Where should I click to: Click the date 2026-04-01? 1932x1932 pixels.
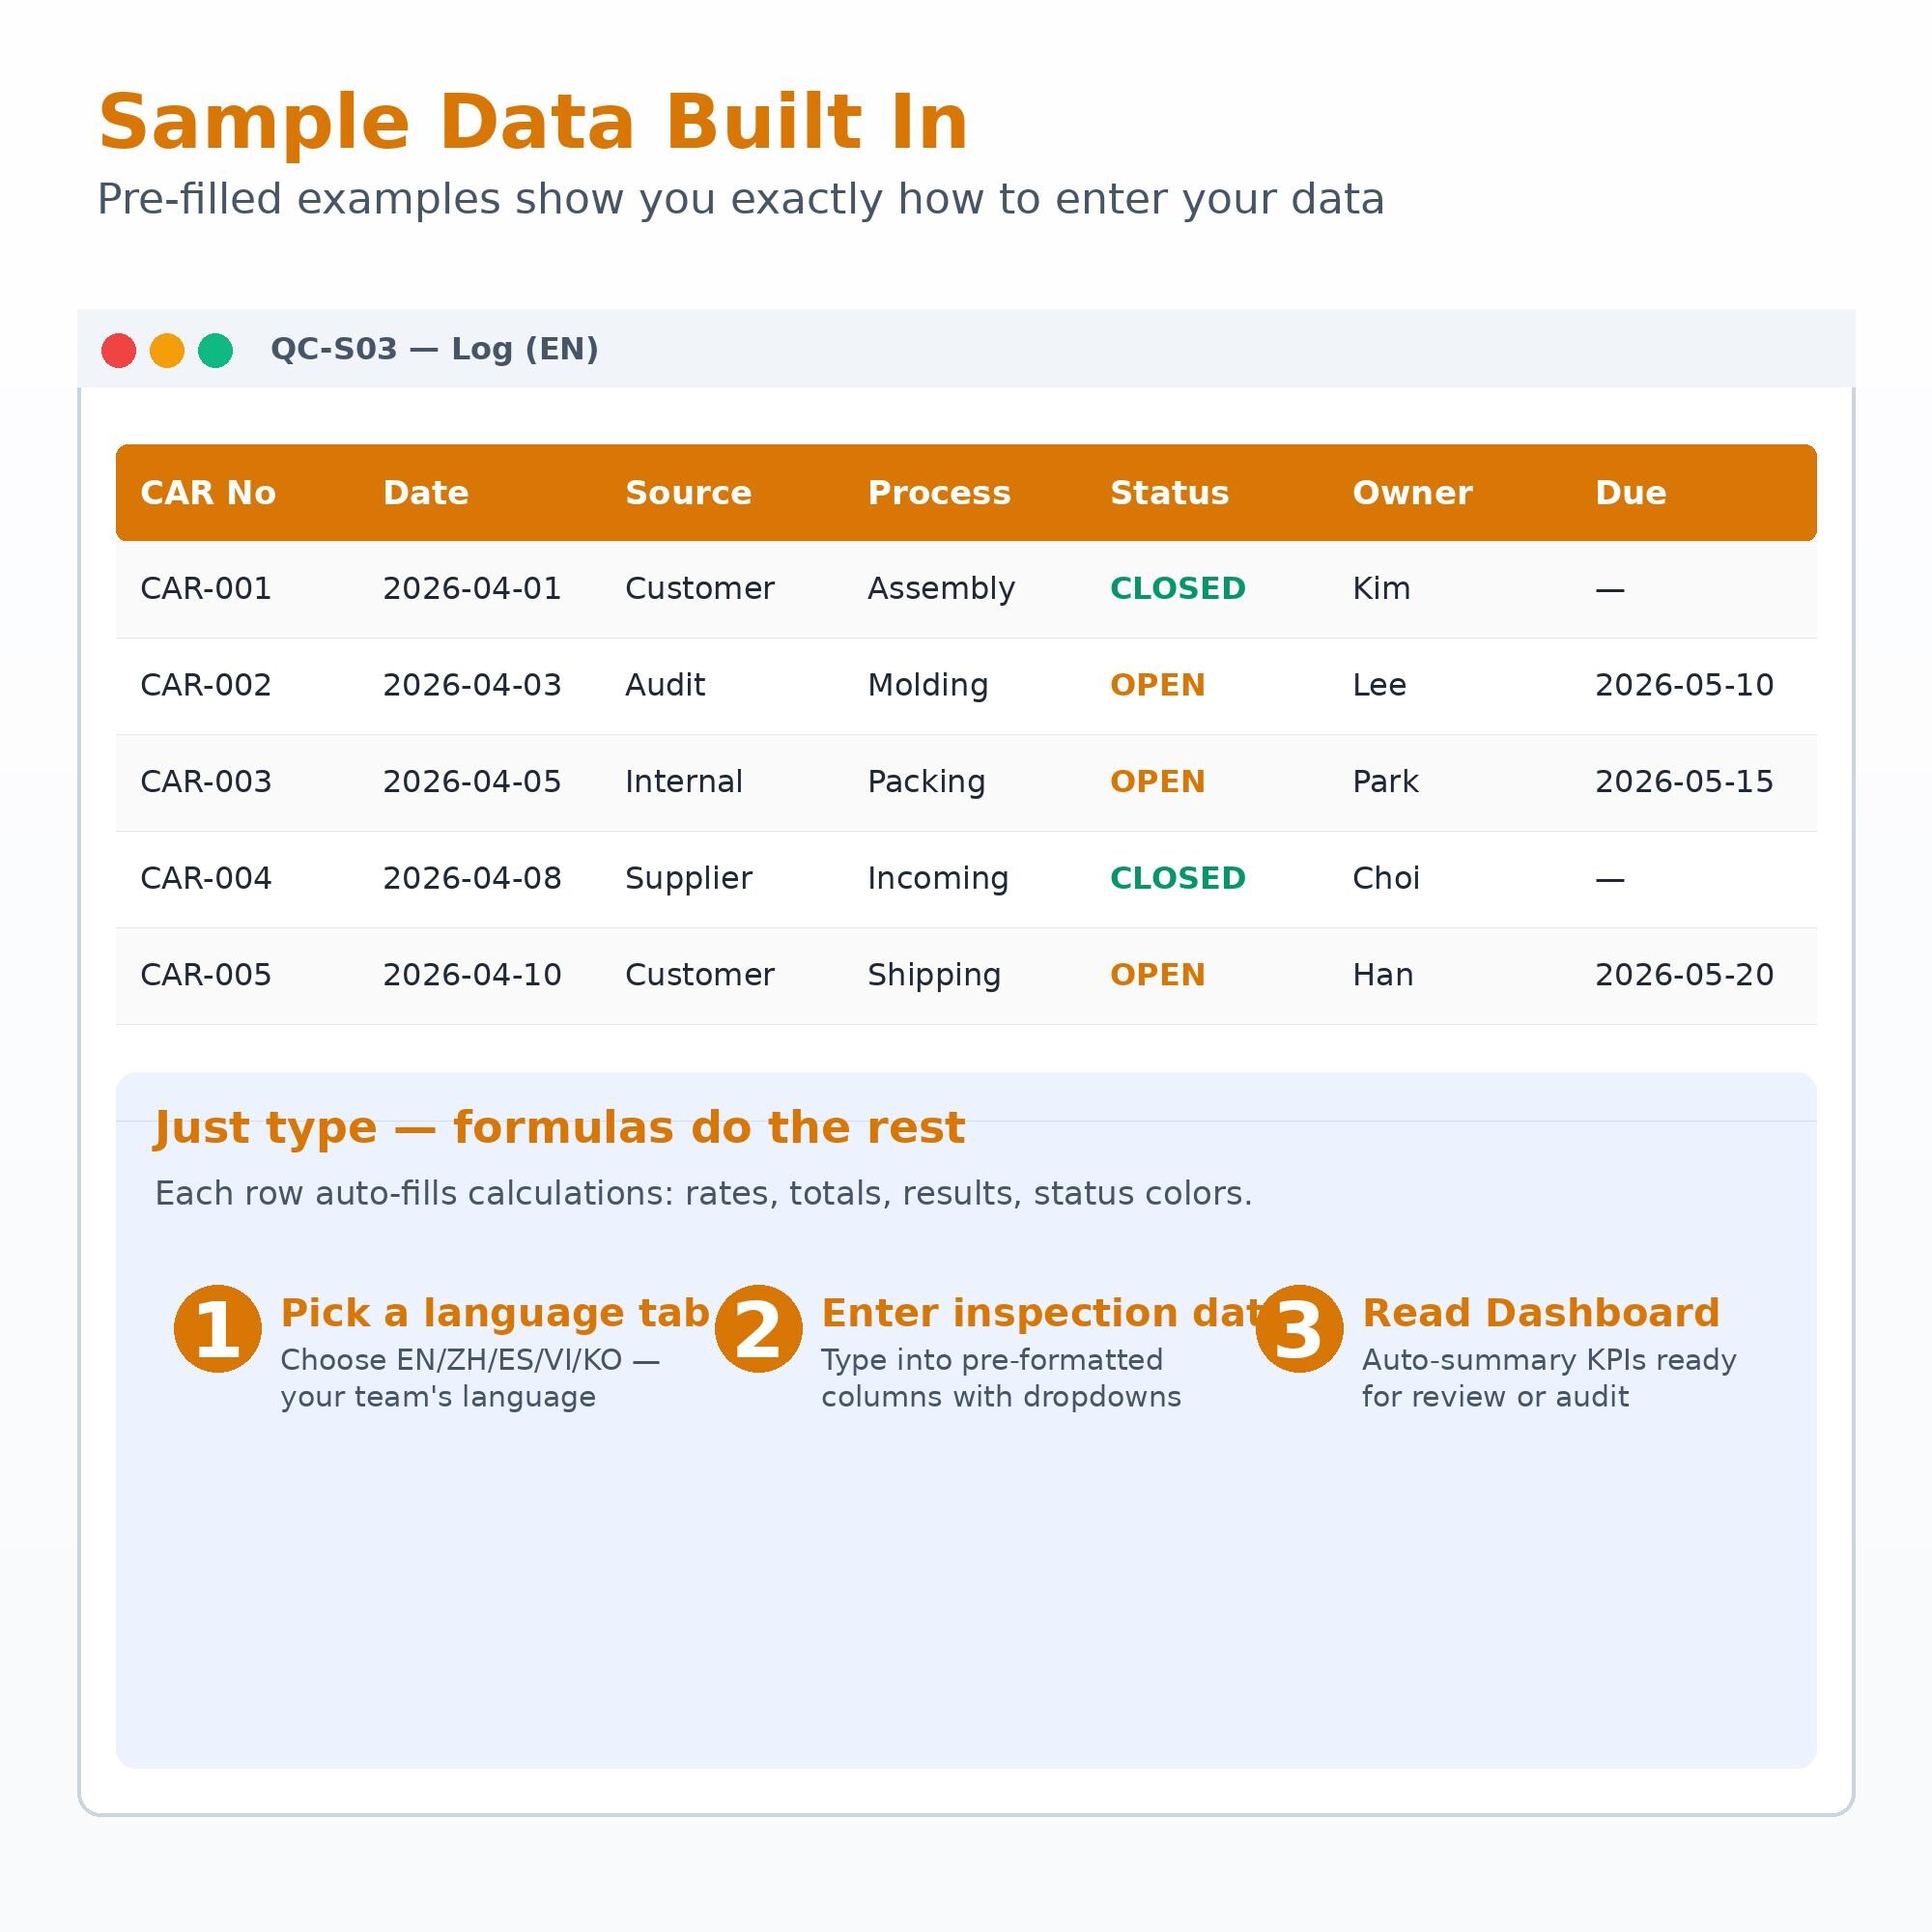[x=472, y=588]
